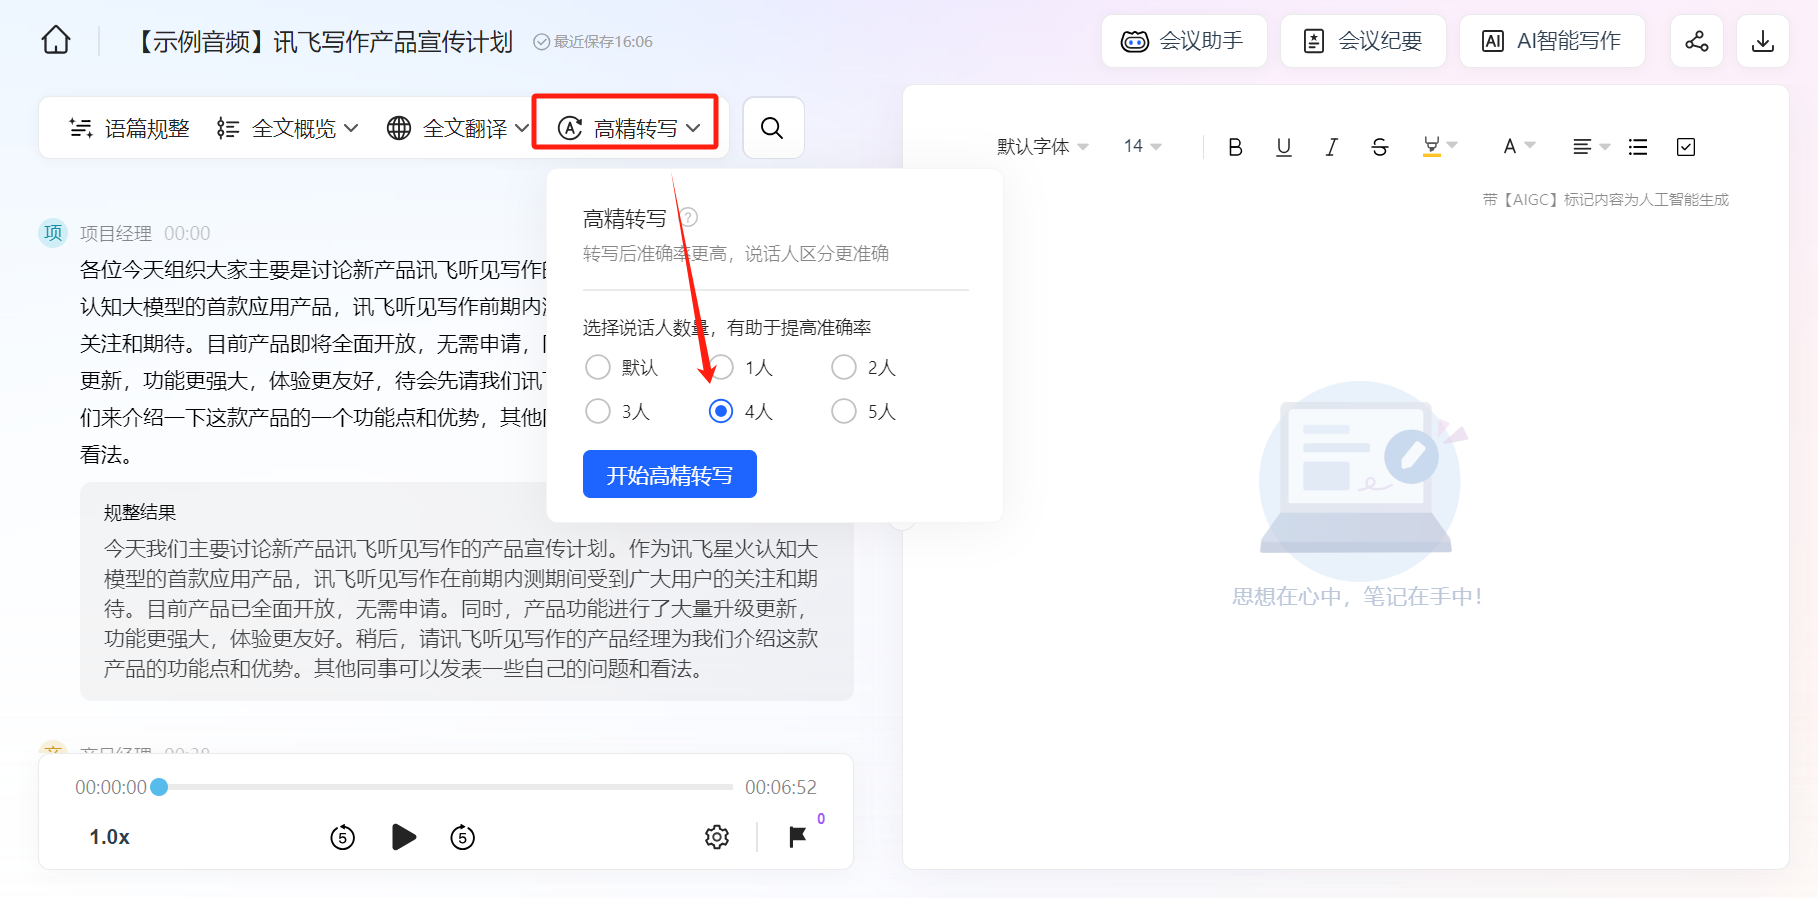The height and width of the screenshot is (898, 1818).
Task: Click 语篇规整 toolbar item
Action: click(129, 128)
